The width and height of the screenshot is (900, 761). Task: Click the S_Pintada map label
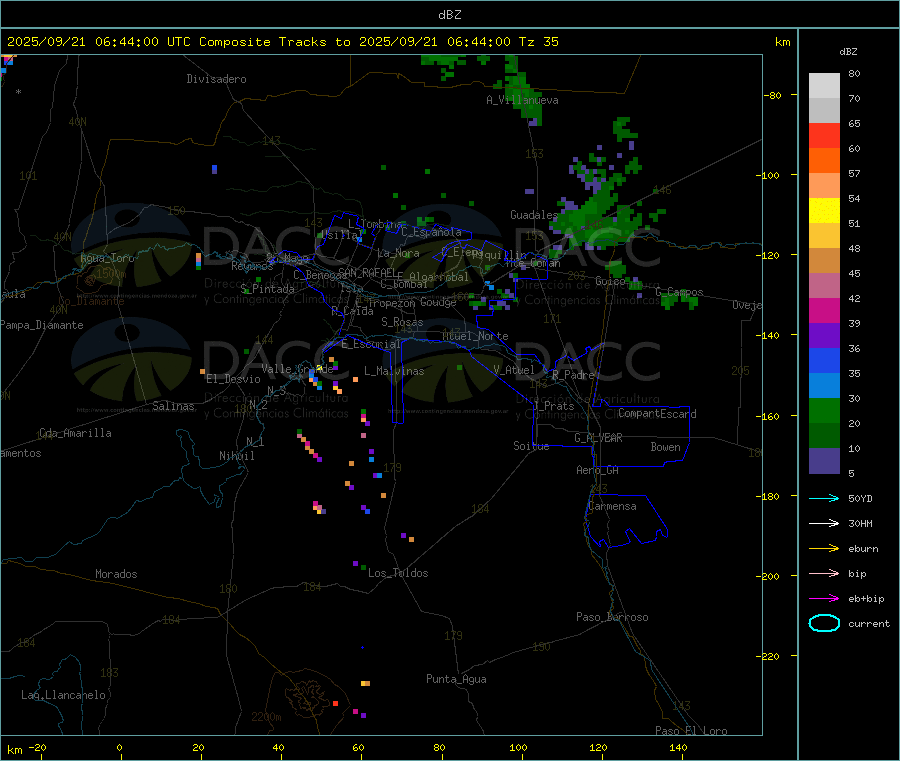(267, 289)
